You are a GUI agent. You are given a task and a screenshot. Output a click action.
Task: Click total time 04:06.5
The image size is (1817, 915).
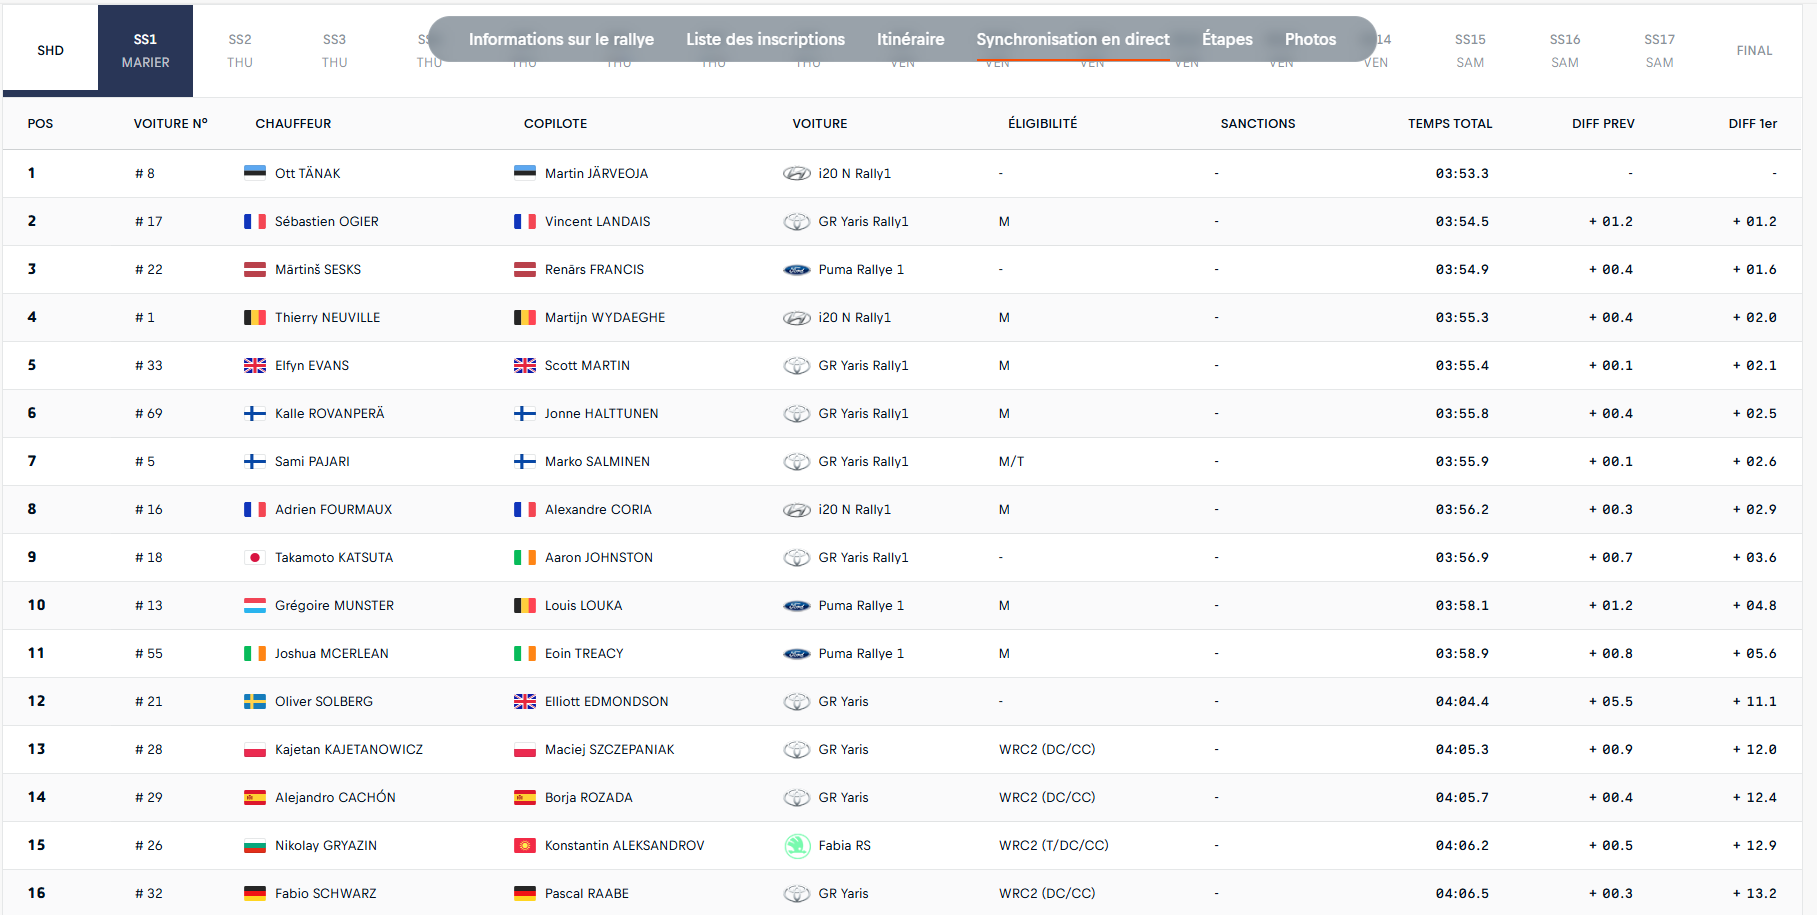(x=1462, y=894)
